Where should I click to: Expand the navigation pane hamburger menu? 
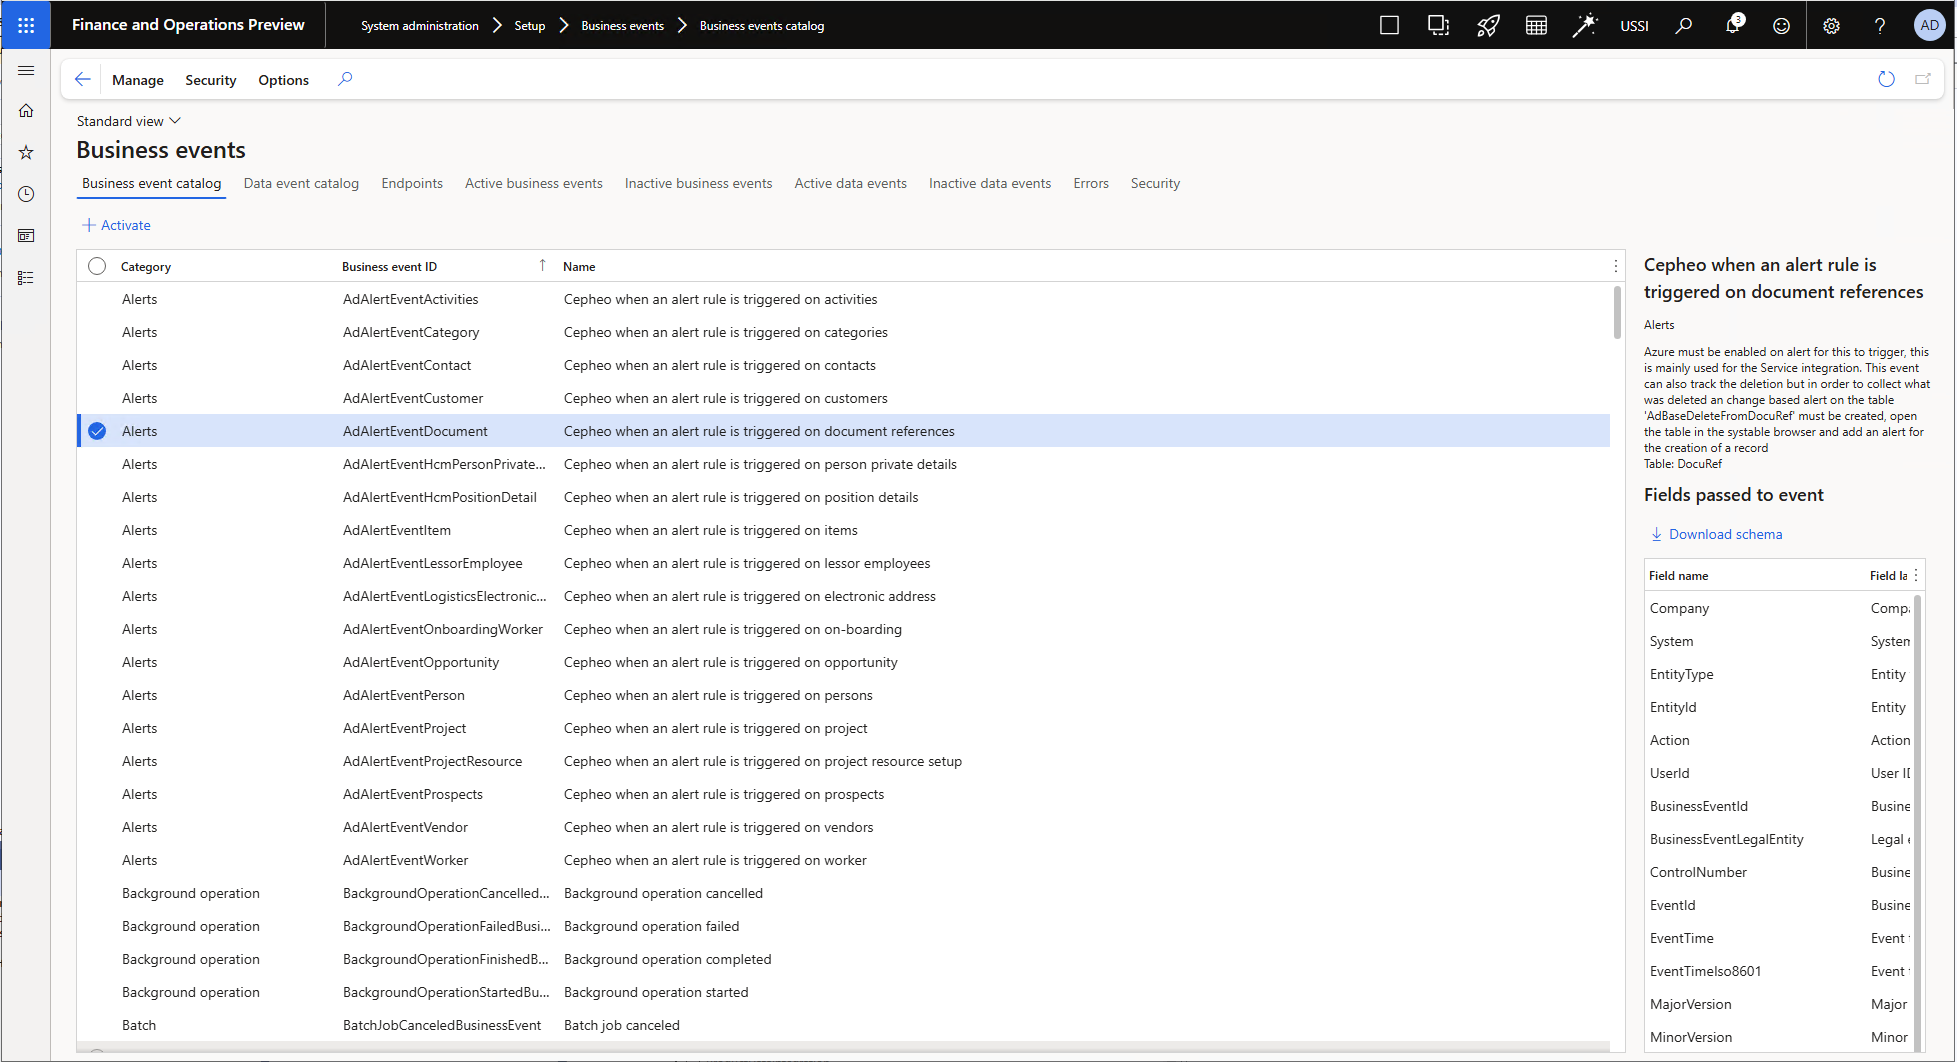coord(26,70)
